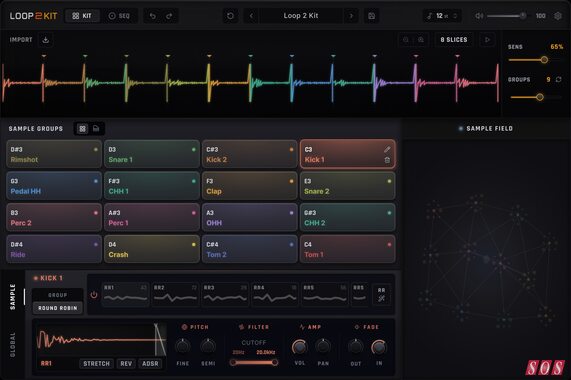Play the sliced loop
Screen dimensions: 571x380
tap(487, 40)
